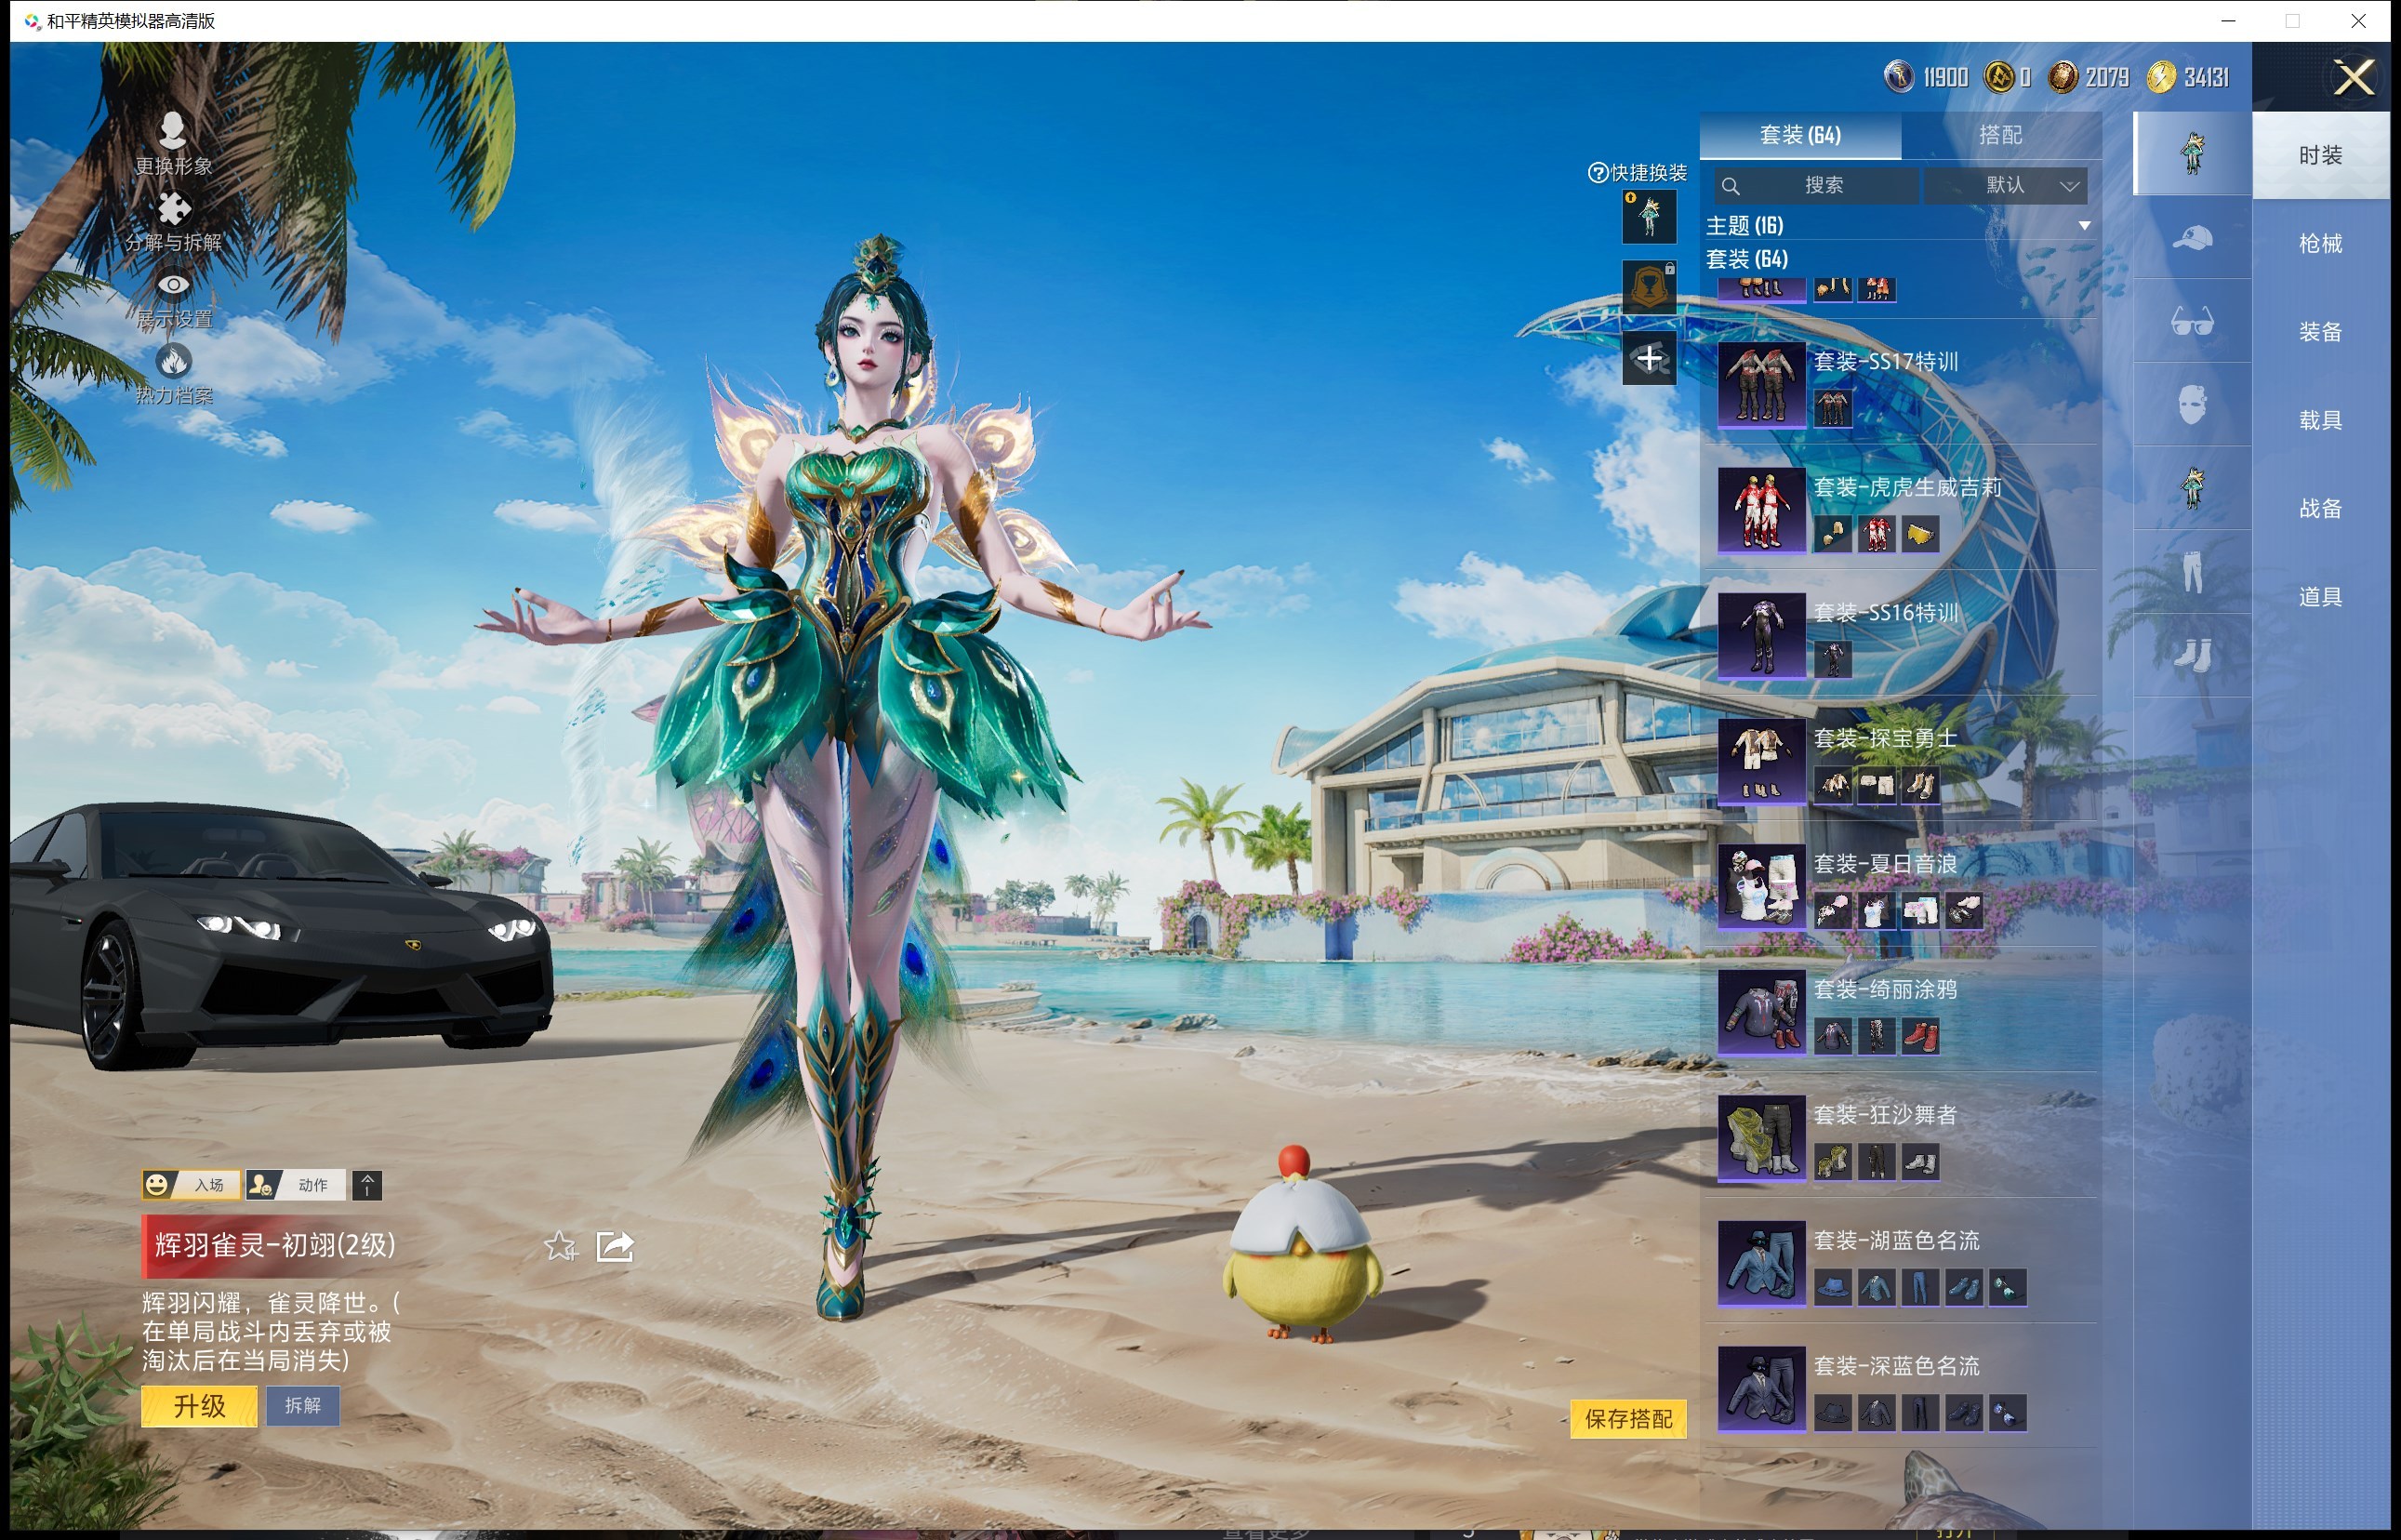This screenshot has height=1540, width=2401.
Task: Click the hat piece of 深蓝色名流 set
Action: pos(1832,1413)
